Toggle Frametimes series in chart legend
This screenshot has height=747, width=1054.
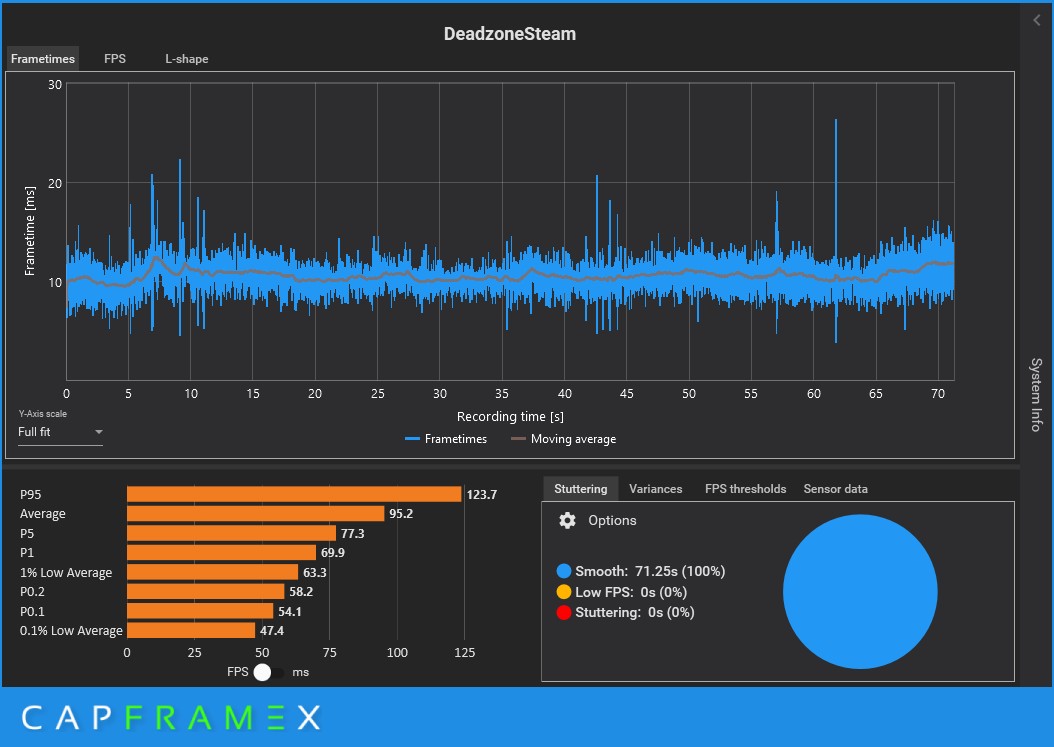coord(446,438)
